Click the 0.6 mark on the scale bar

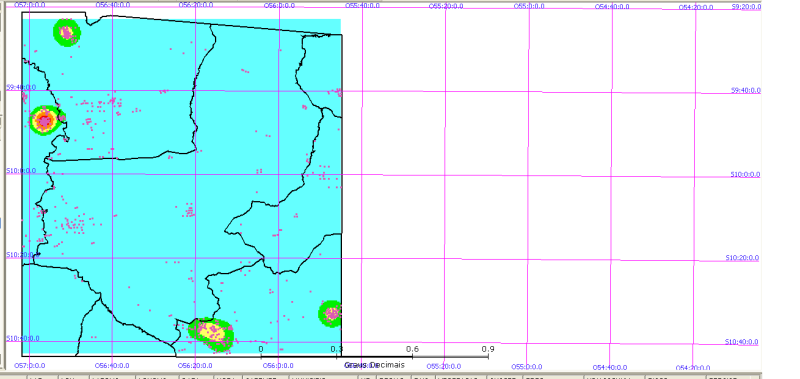click(x=412, y=349)
